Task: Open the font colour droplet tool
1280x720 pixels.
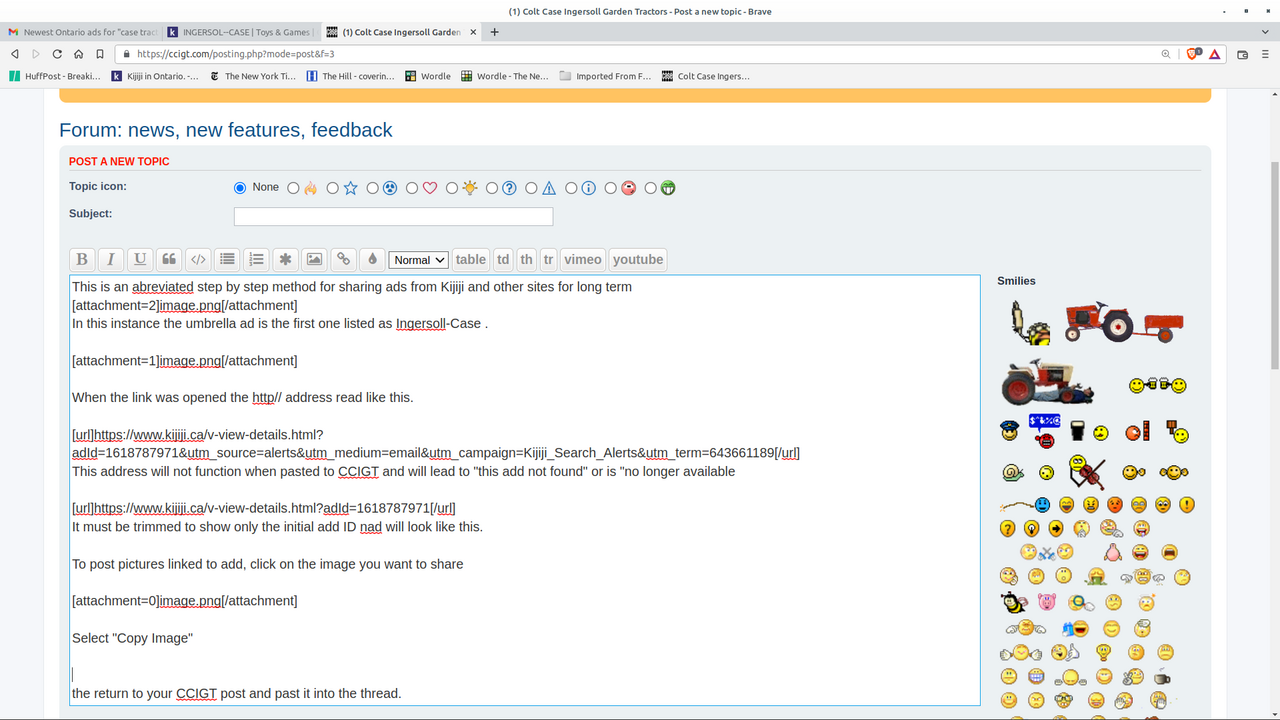Action: [x=372, y=259]
